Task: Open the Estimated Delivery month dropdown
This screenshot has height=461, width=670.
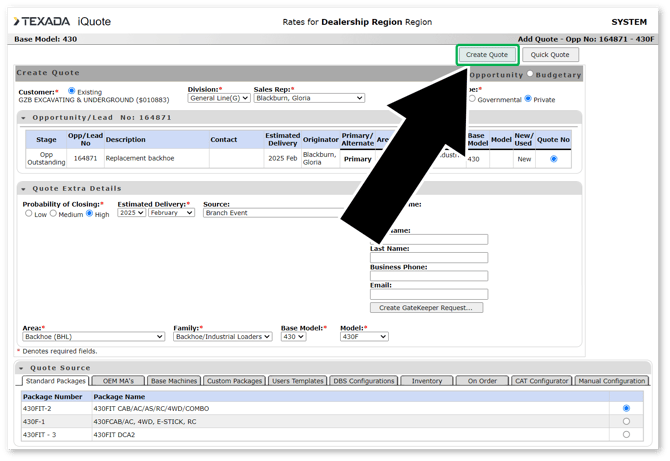Action: pyautogui.click(x=171, y=213)
